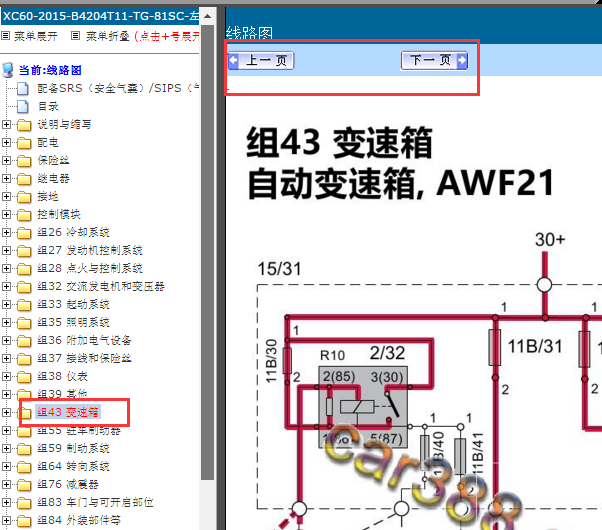The height and width of the screenshot is (530, 602).
Task: Click the 接地 folder icon
Action: 24,197
